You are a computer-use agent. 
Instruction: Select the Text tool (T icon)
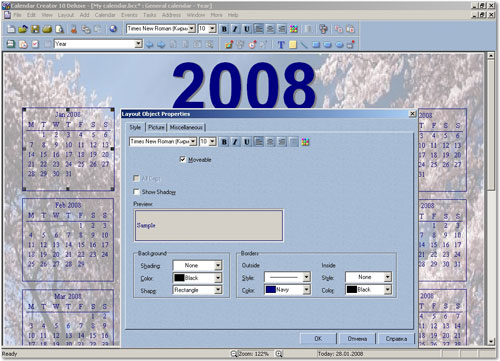coord(281,44)
